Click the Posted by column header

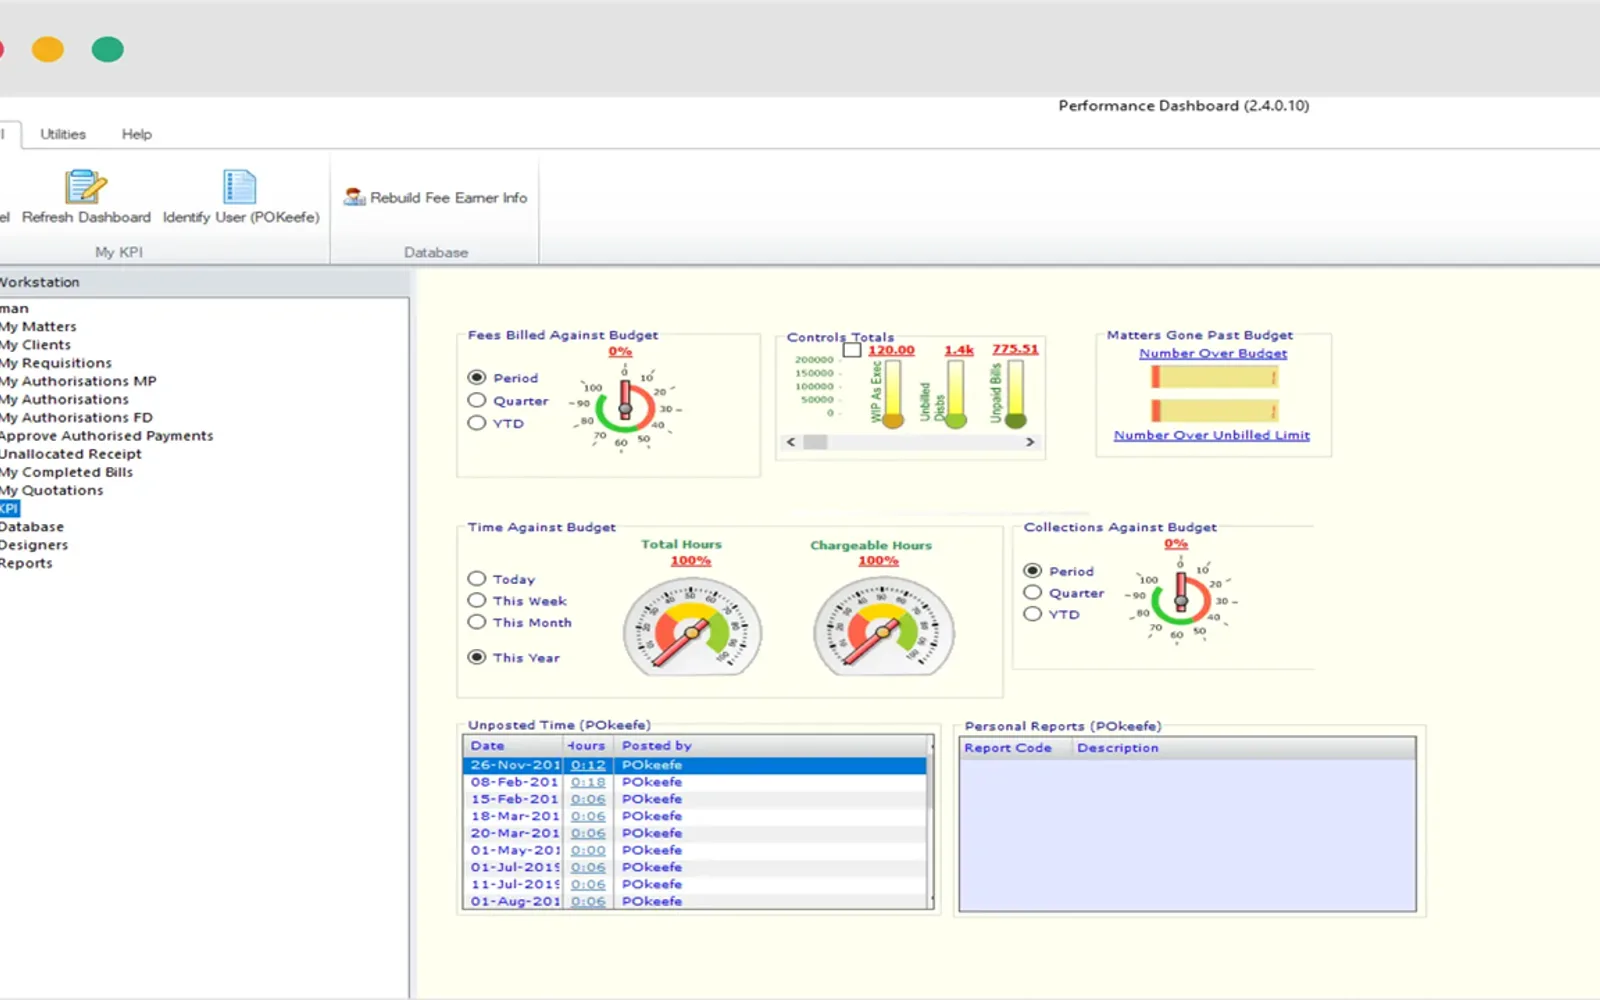(772, 746)
